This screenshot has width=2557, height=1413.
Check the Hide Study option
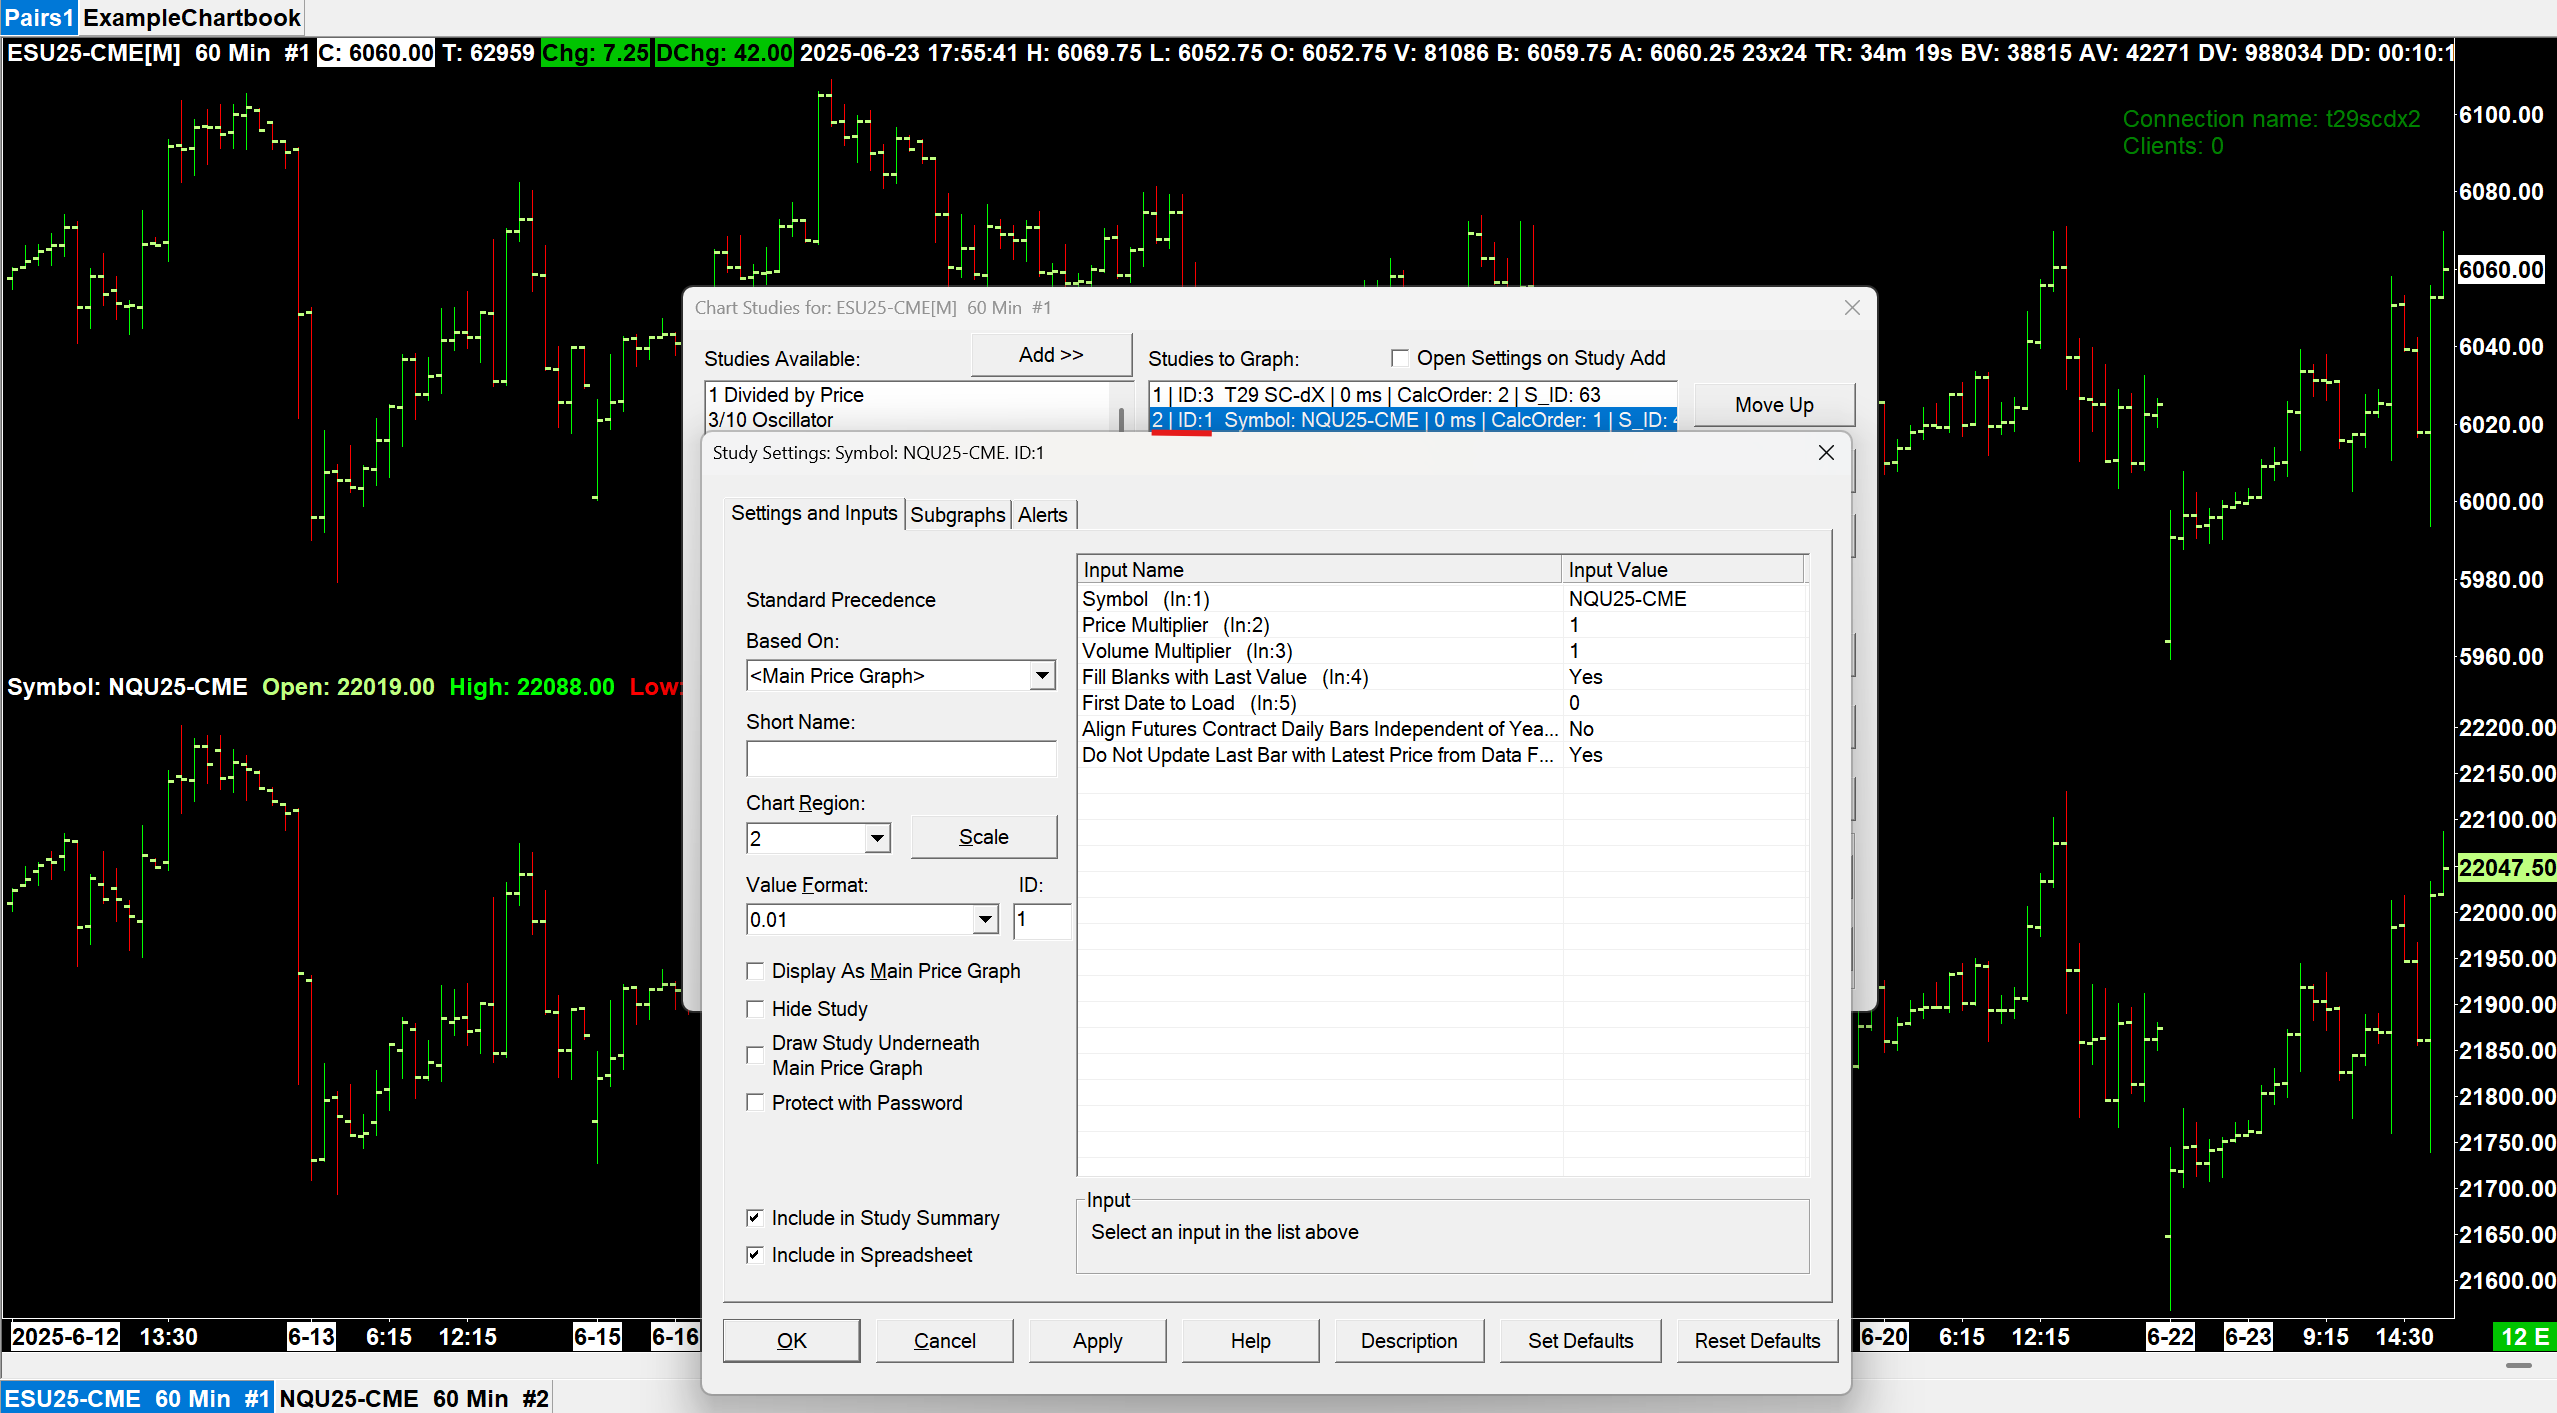coord(756,1009)
